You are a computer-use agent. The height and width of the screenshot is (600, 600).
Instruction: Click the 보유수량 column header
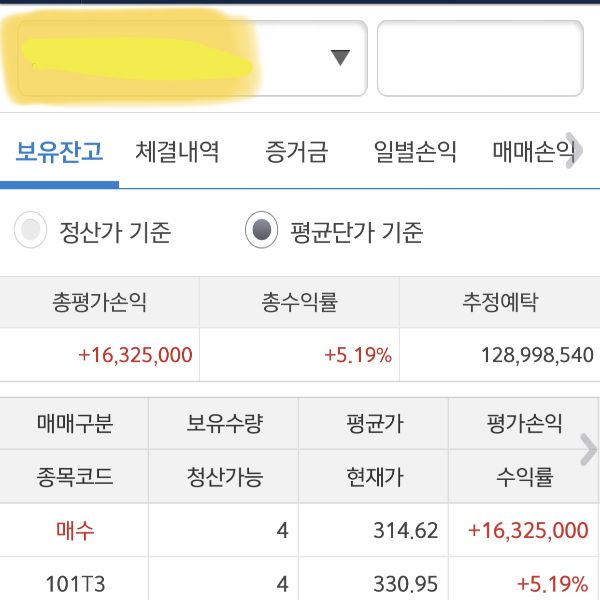click(224, 423)
